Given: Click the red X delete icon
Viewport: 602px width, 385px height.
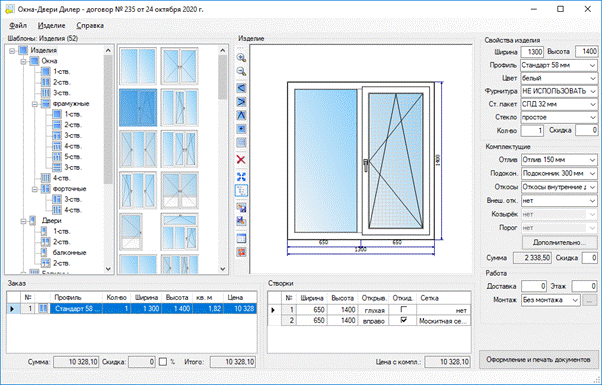Looking at the screenshot, I should pos(241,160).
